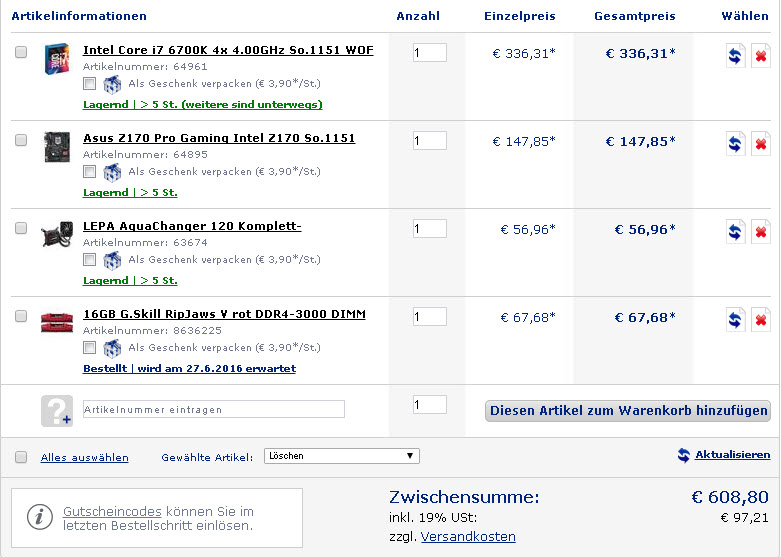
Task: Open Asus Z170 Pro Gaming product link
Action: point(219,138)
